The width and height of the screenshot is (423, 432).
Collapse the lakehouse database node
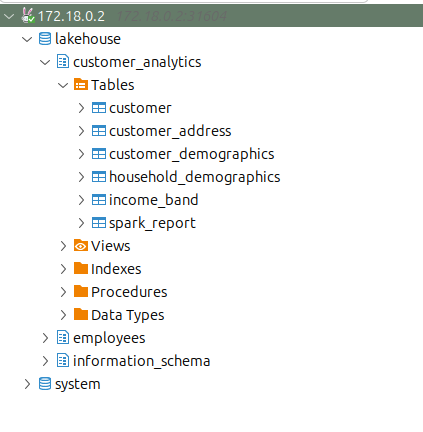pyautogui.click(x=27, y=39)
